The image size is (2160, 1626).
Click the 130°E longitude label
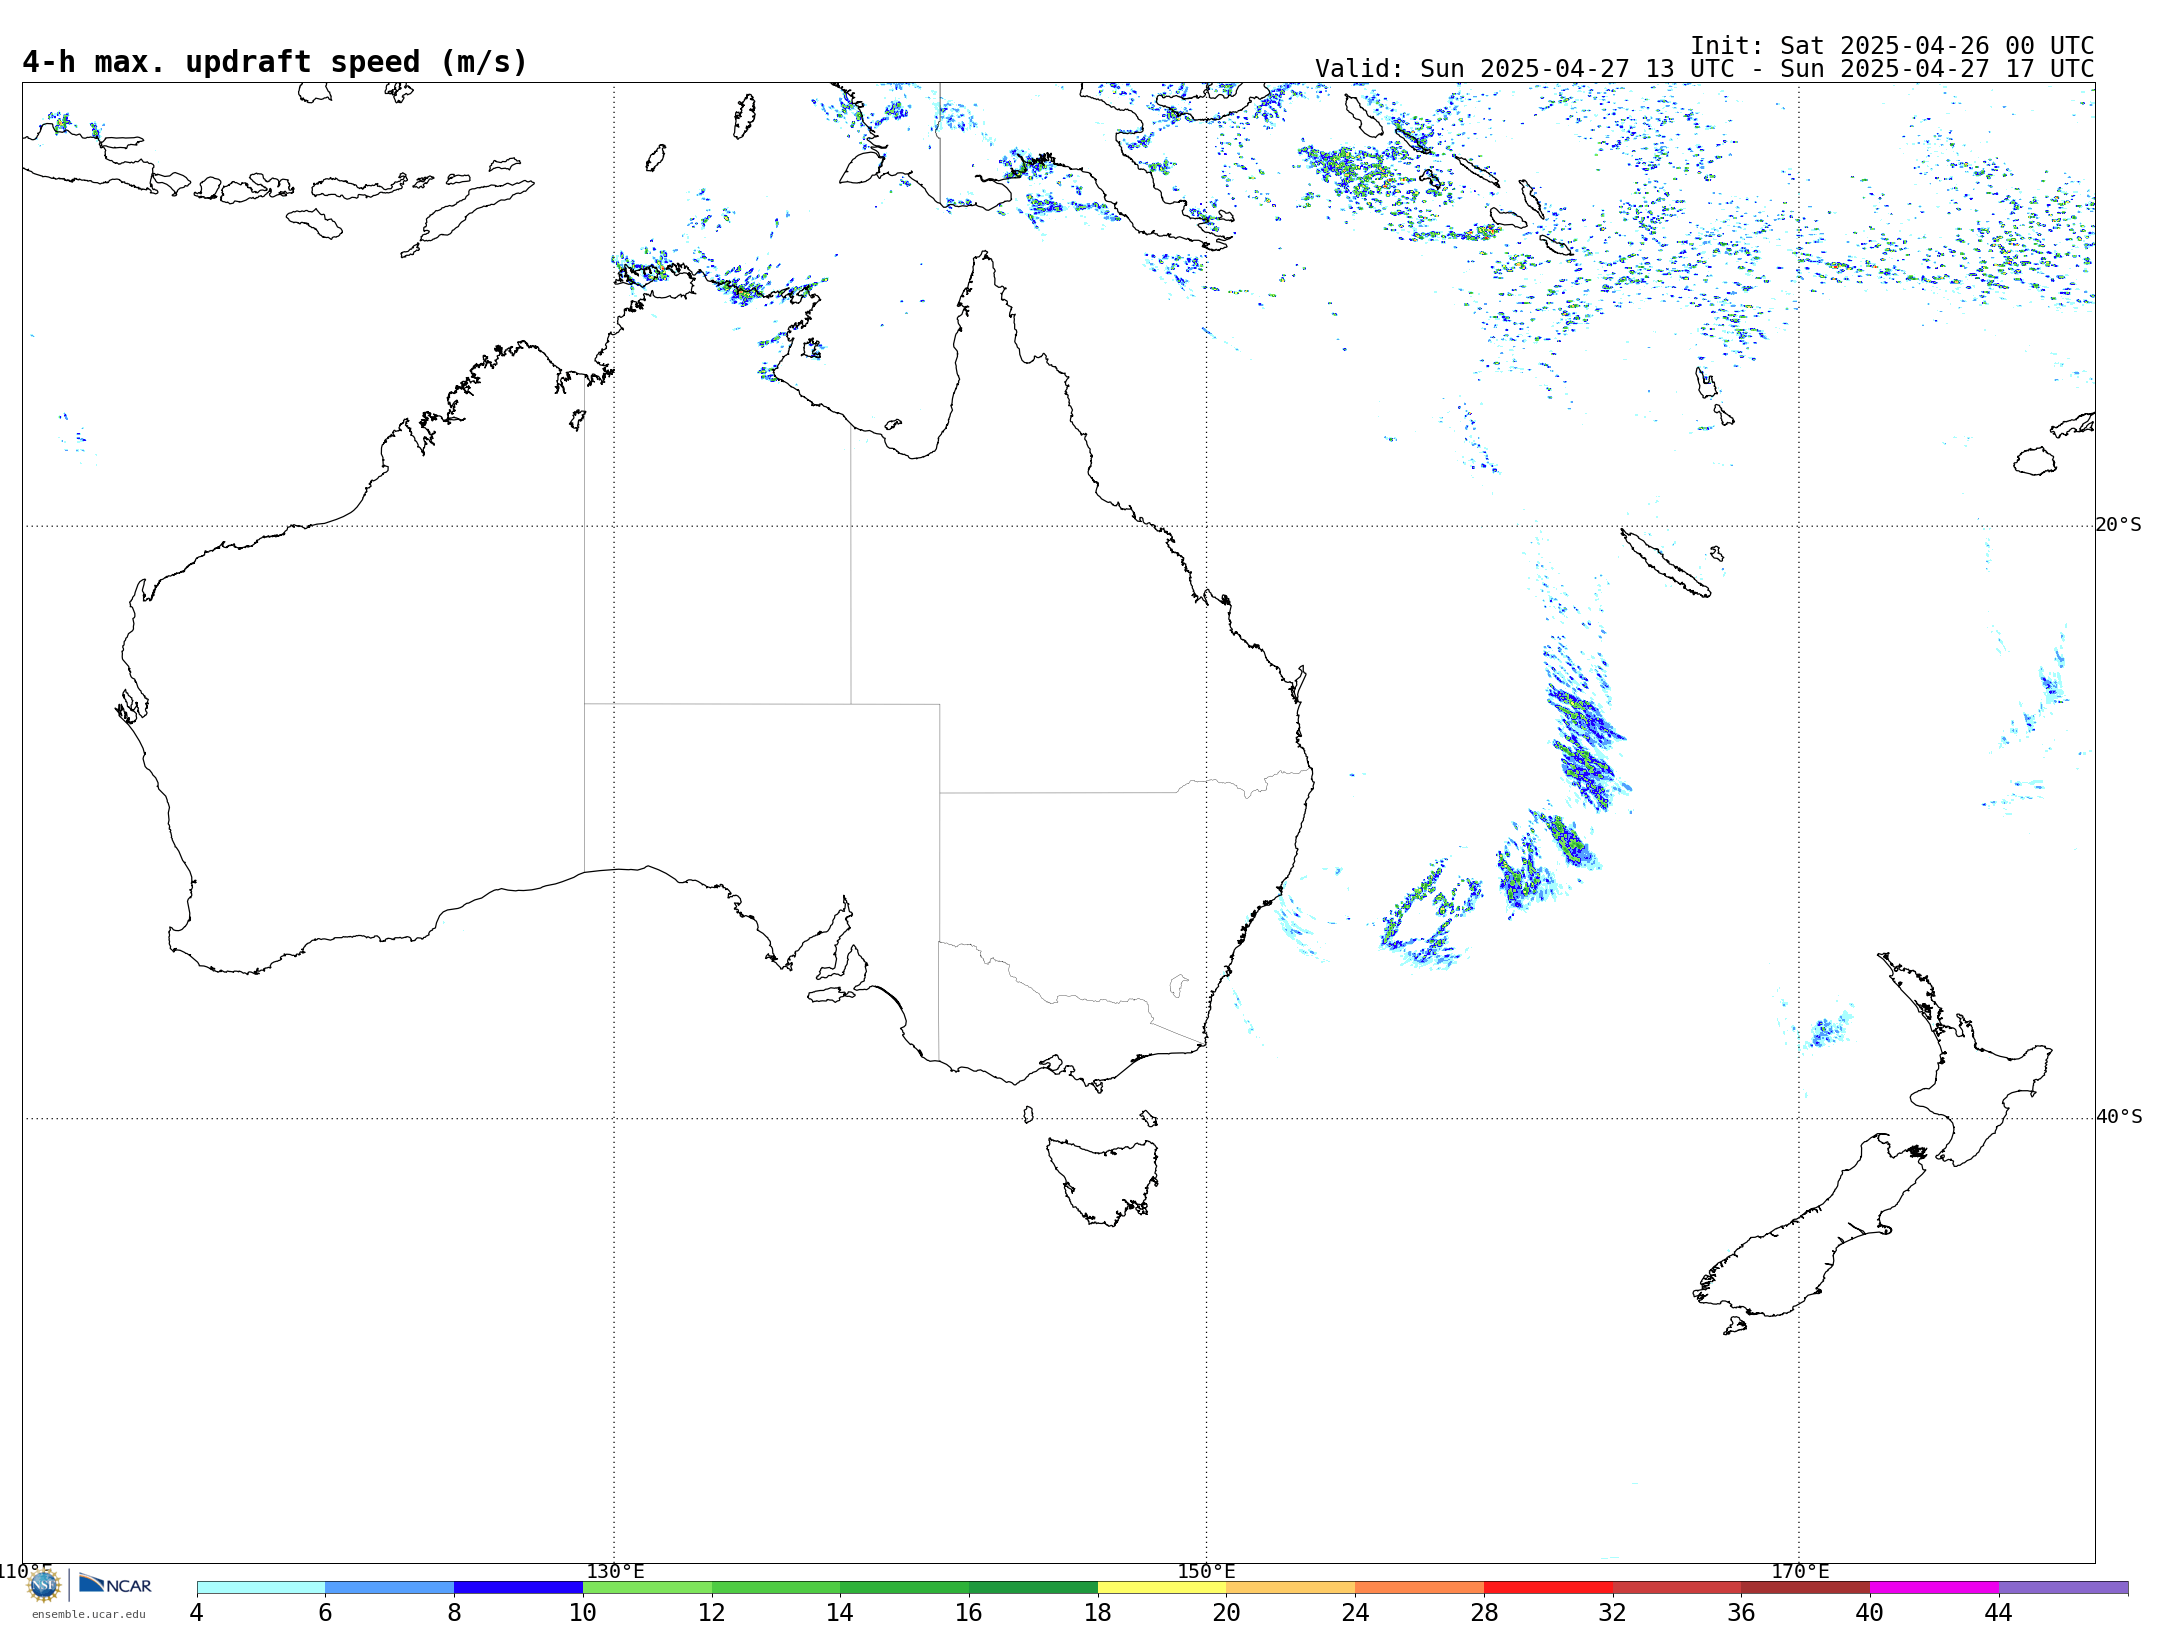tap(615, 1572)
